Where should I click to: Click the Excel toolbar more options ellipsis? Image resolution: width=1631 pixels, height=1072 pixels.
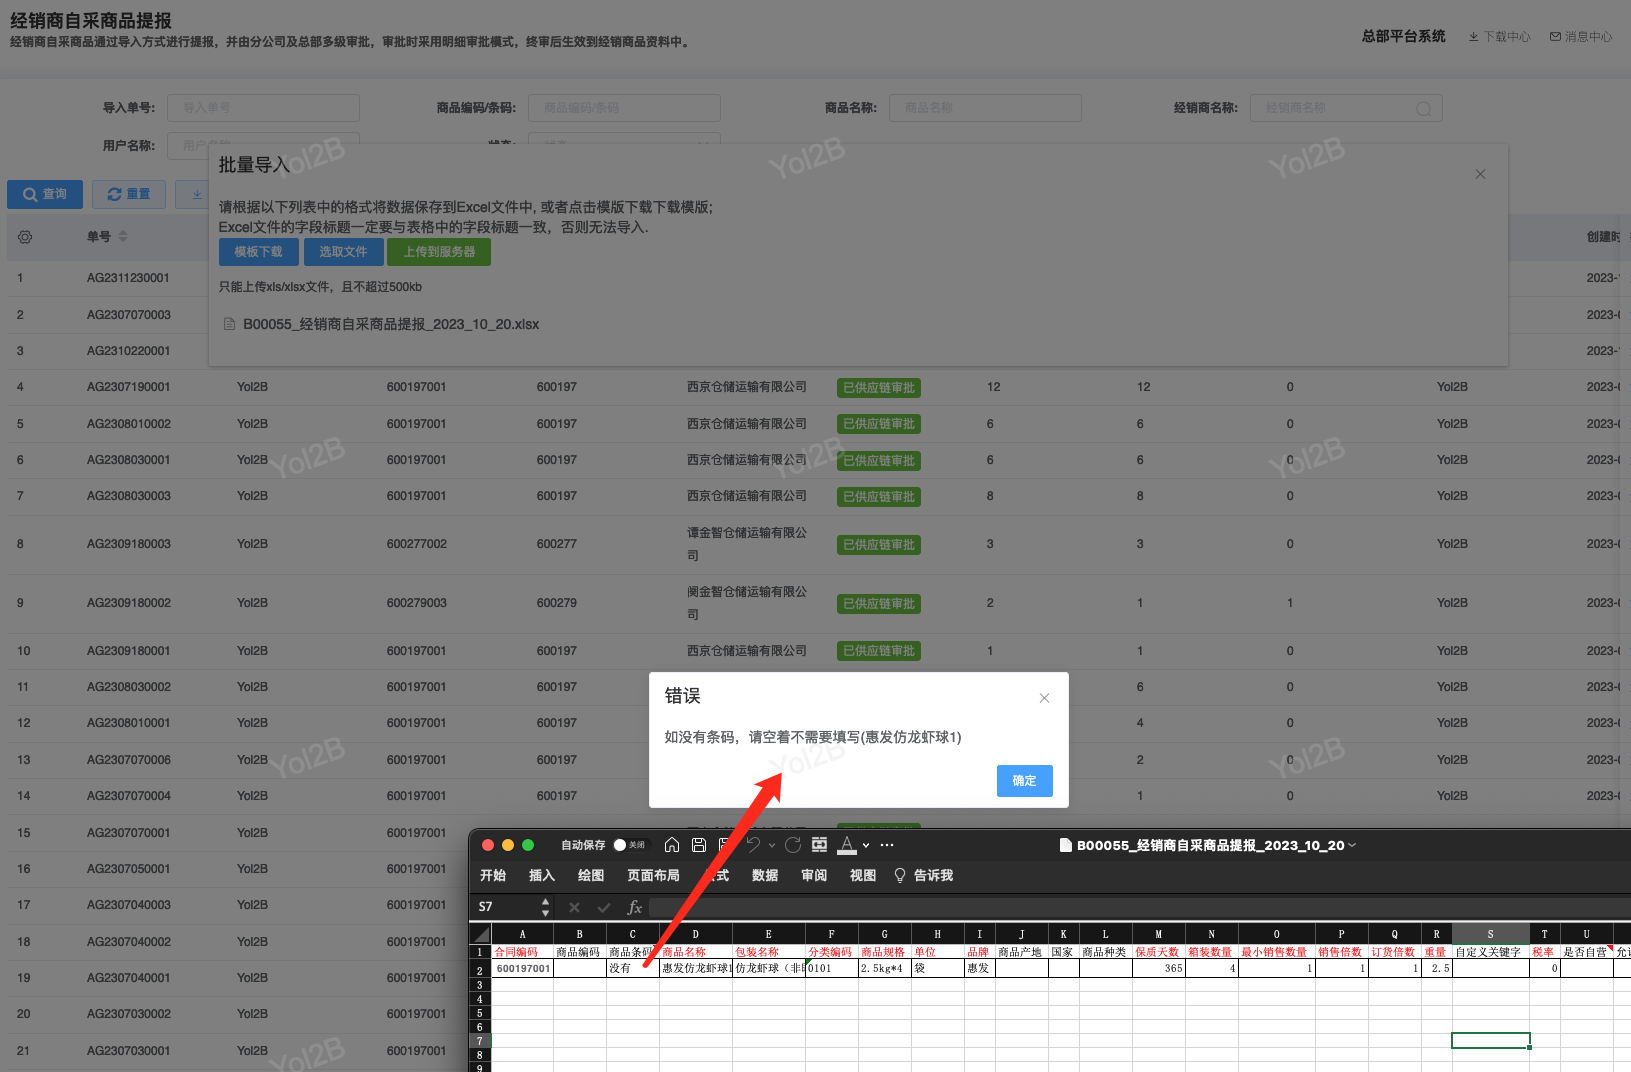[887, 845]
